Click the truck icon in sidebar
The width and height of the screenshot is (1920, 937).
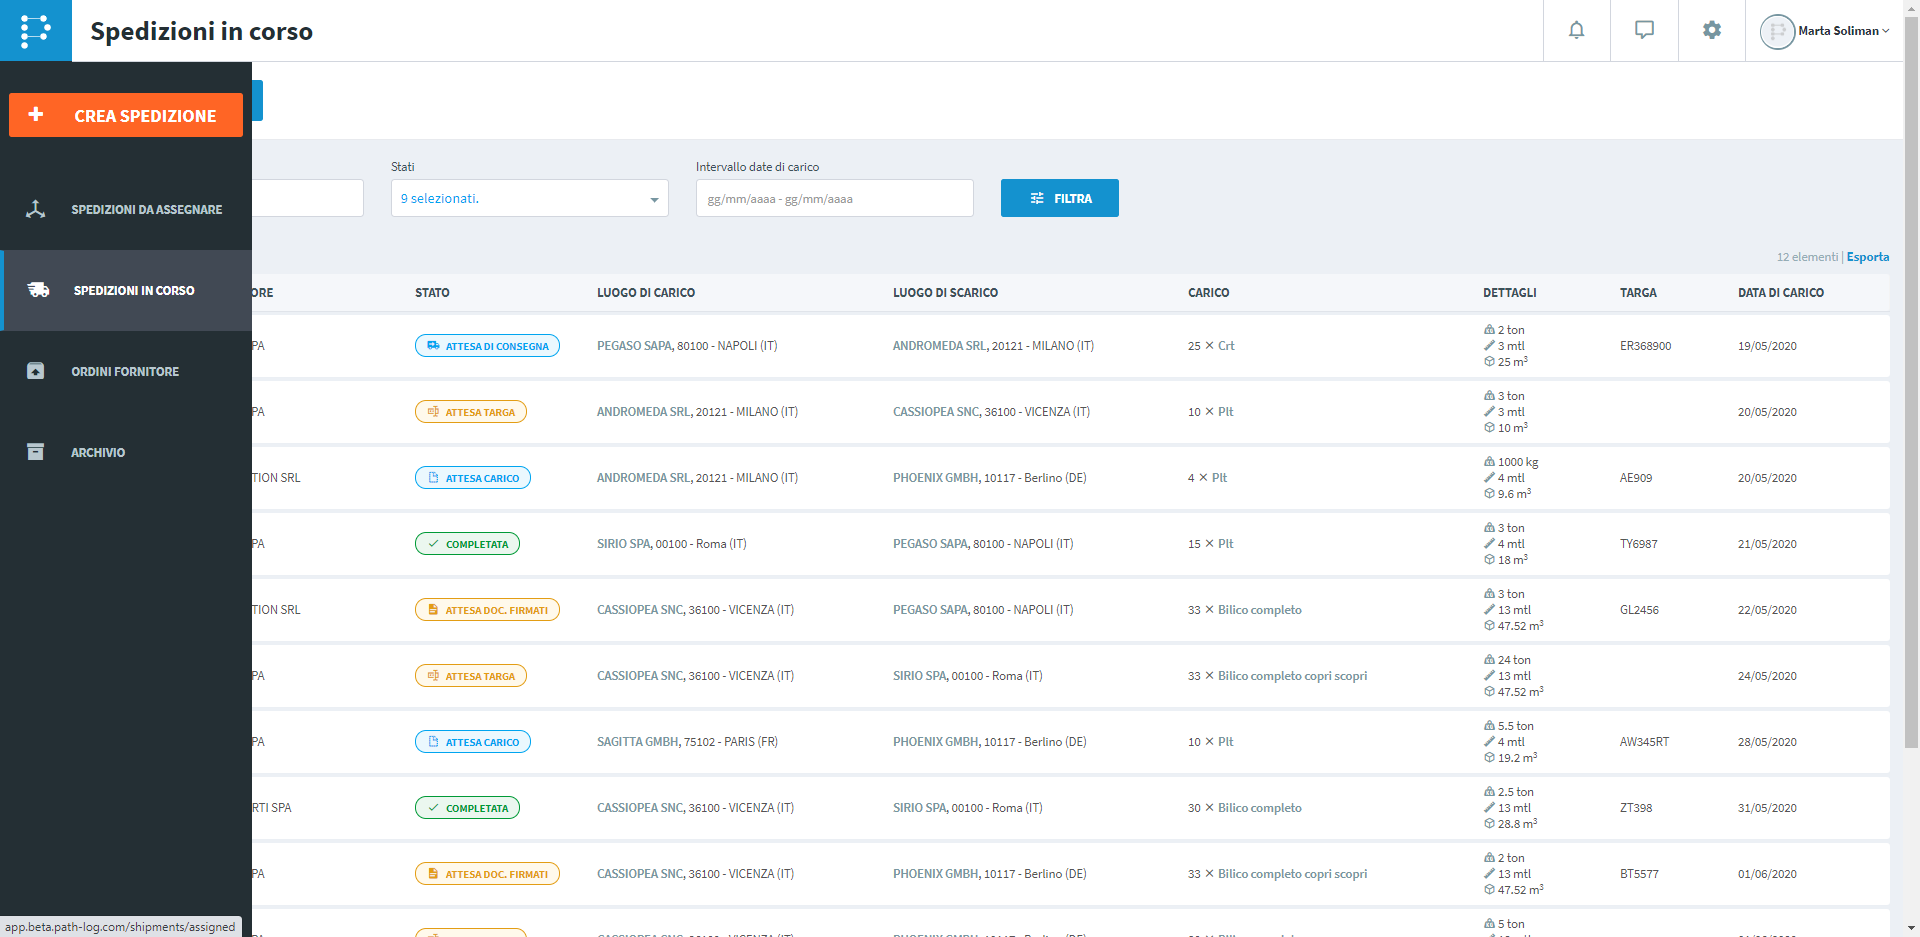tap(38, 290)
